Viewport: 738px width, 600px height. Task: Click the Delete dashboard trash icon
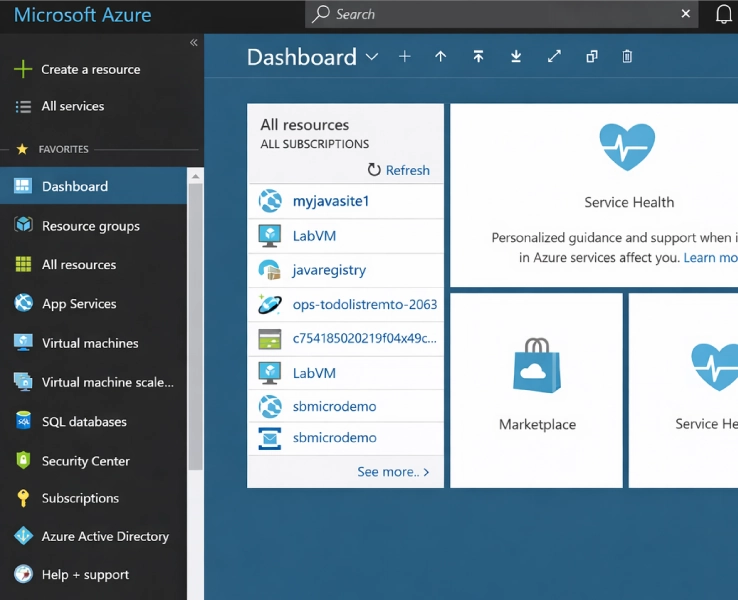[627, 56]
